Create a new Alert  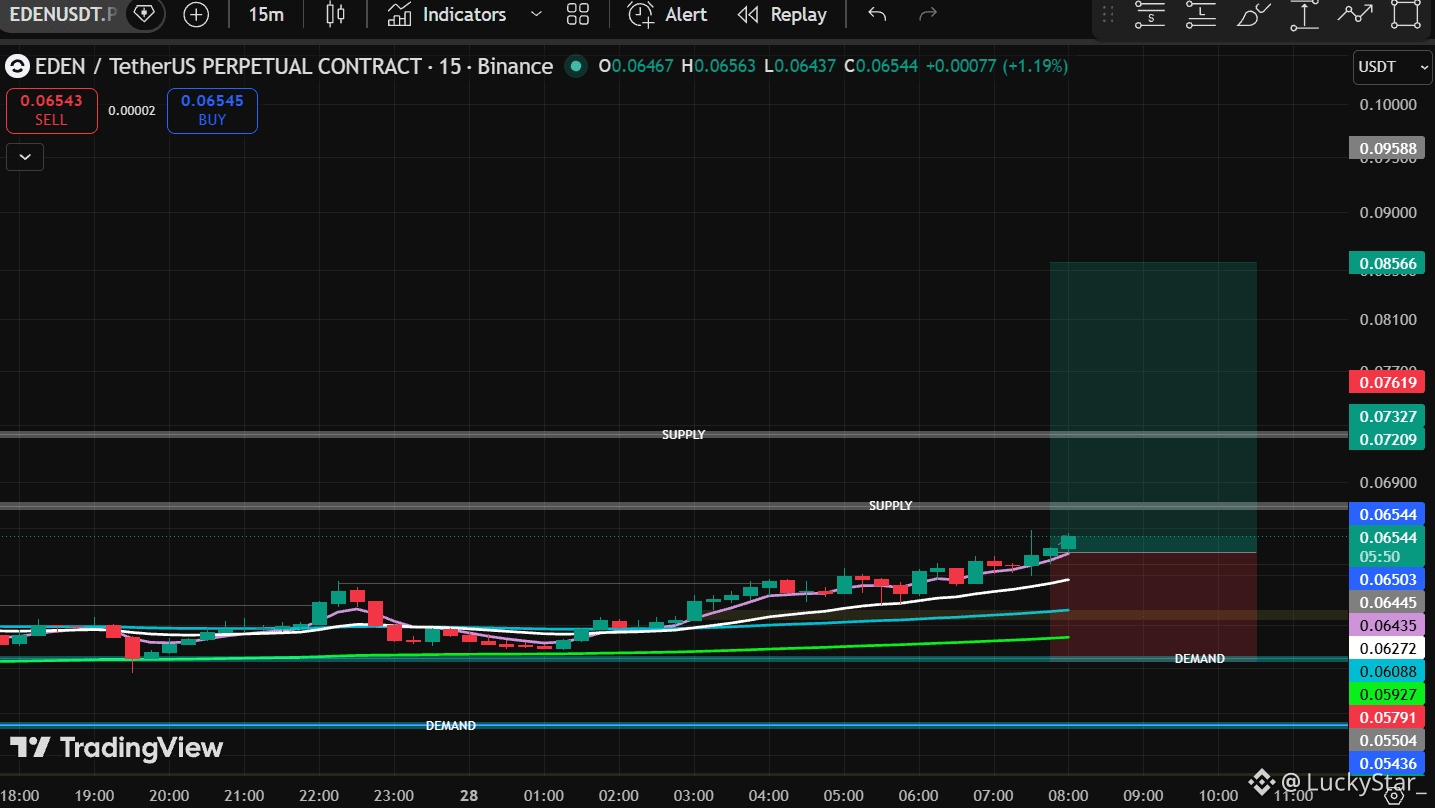(667, 14)
